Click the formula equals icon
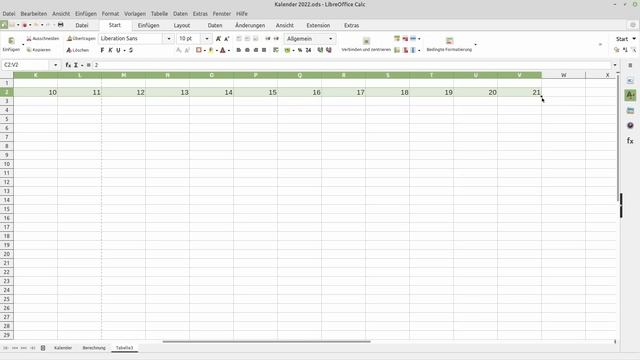Screen dimensions: 640x360 pyautogui.click(x=89, y=65)
